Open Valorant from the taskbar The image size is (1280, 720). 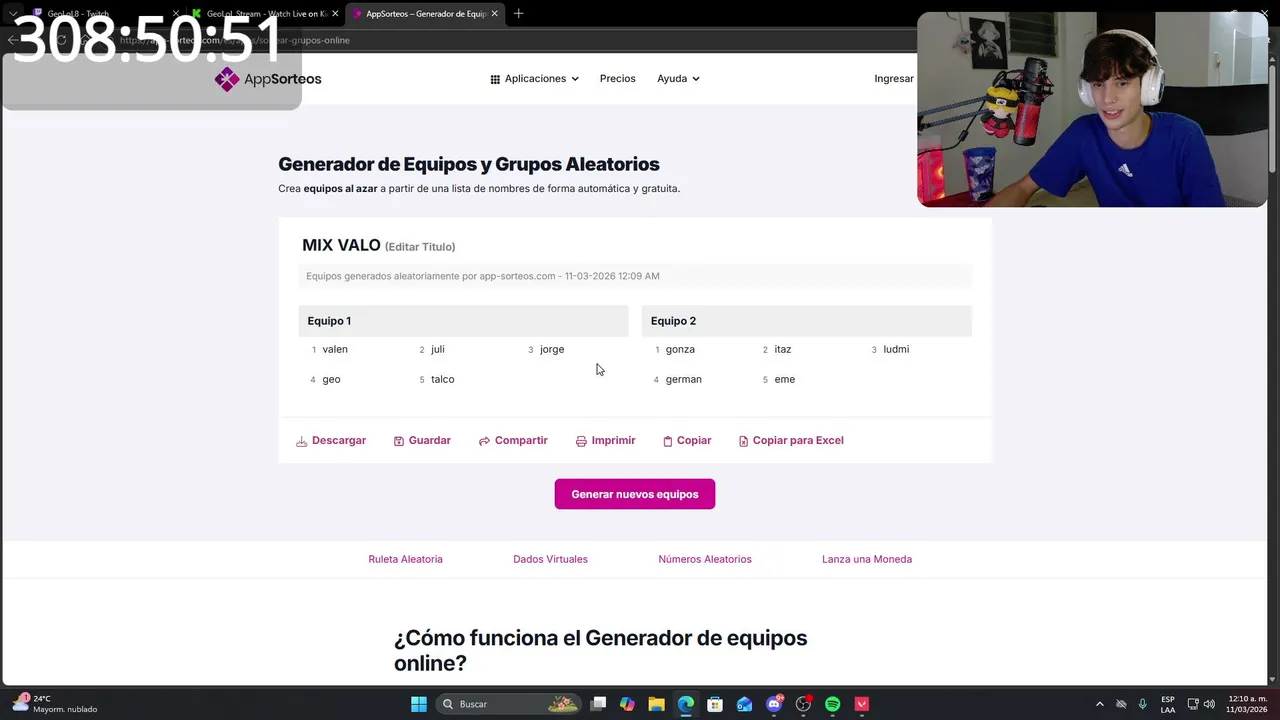[862, 704]
